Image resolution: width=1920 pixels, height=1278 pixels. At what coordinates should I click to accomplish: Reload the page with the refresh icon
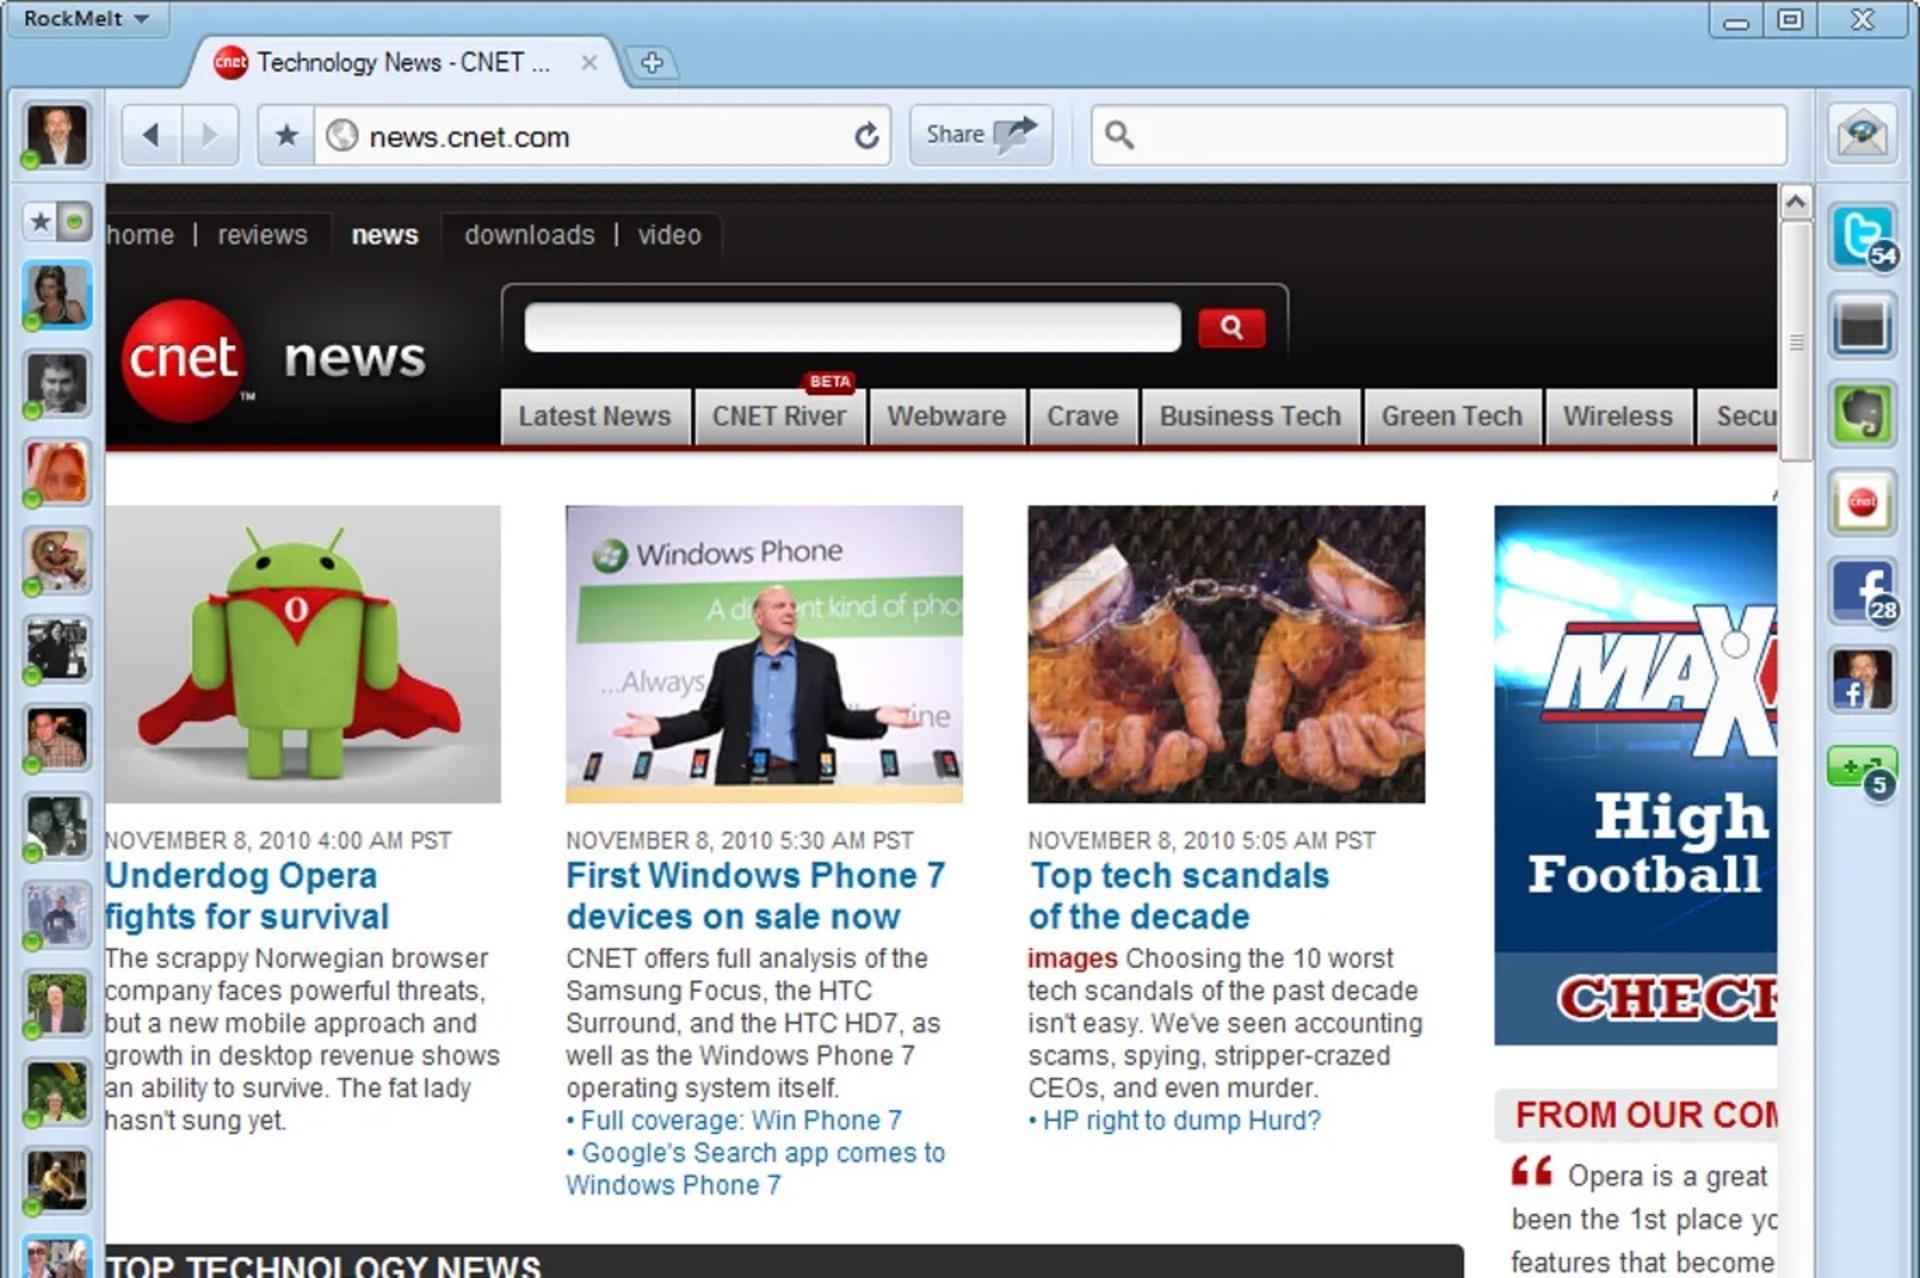click(866, 135)
